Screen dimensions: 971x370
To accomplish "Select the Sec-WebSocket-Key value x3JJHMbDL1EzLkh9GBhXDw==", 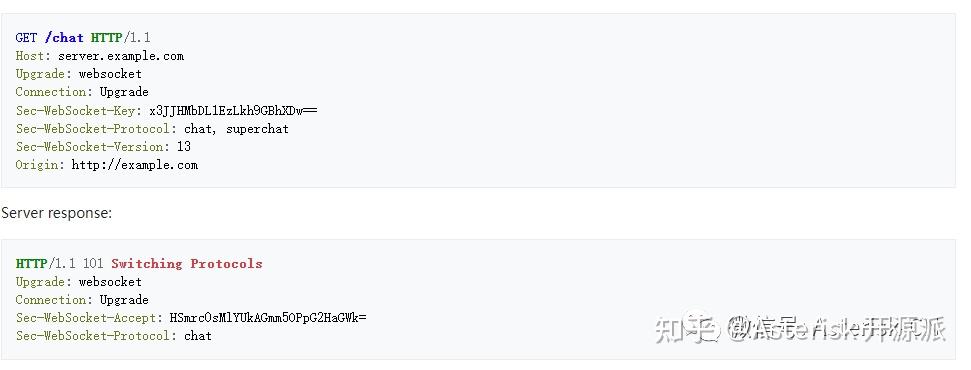I will coord(233,110).
